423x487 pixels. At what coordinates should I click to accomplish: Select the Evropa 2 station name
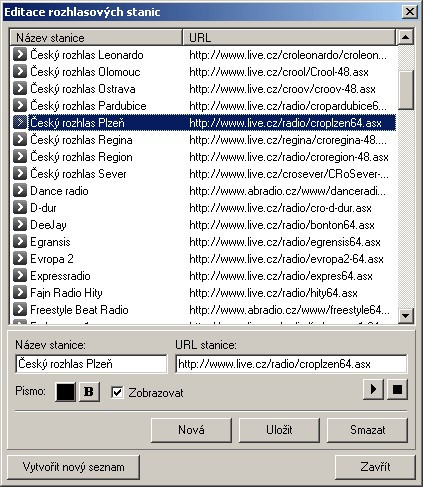pos(52,259)
